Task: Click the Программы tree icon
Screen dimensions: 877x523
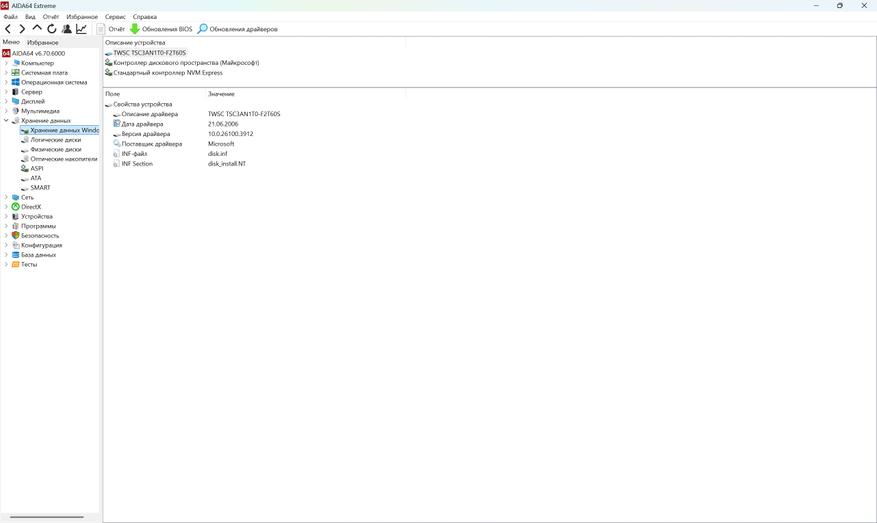Action: point(16,226)
